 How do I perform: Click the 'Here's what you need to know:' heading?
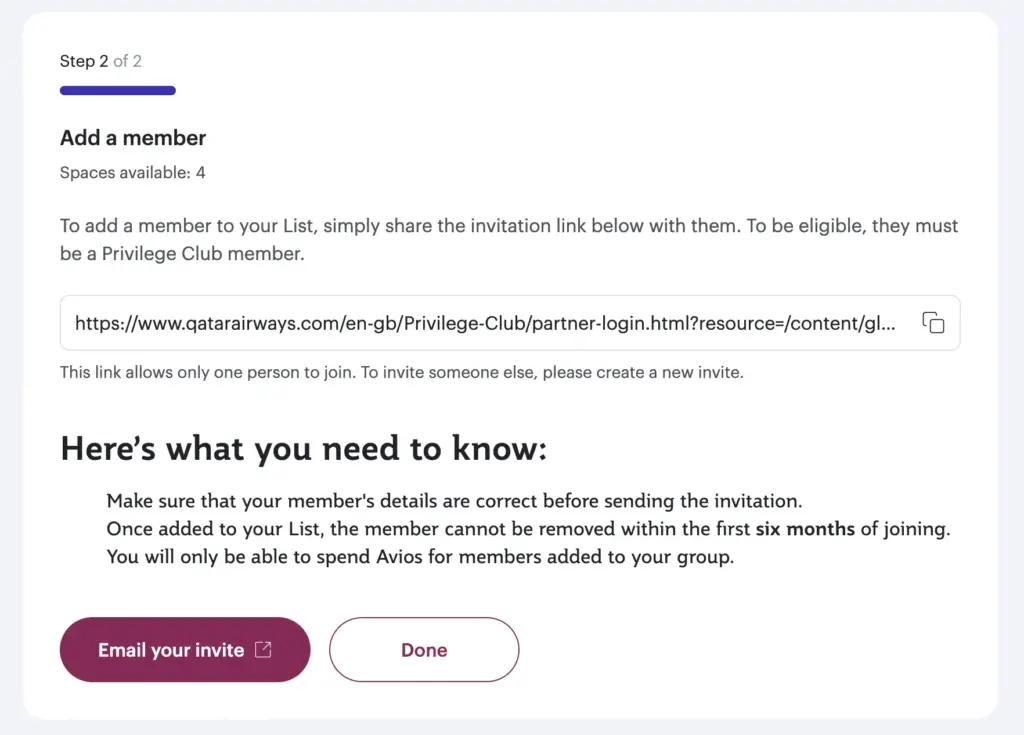(304, 449)
